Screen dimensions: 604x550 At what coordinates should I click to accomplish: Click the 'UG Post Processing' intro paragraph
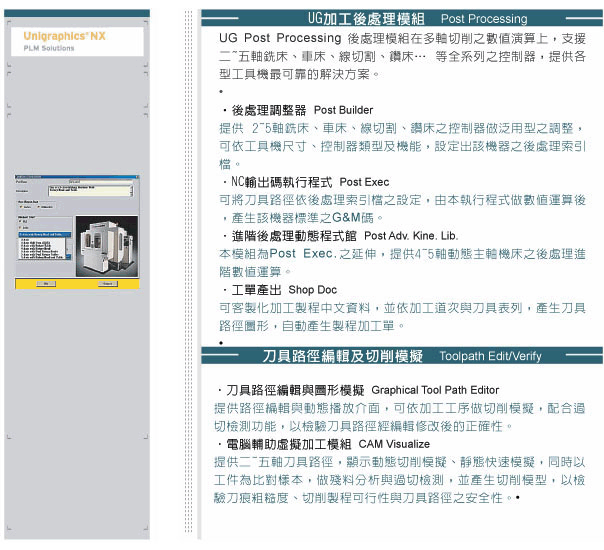[x=402, y=56]
